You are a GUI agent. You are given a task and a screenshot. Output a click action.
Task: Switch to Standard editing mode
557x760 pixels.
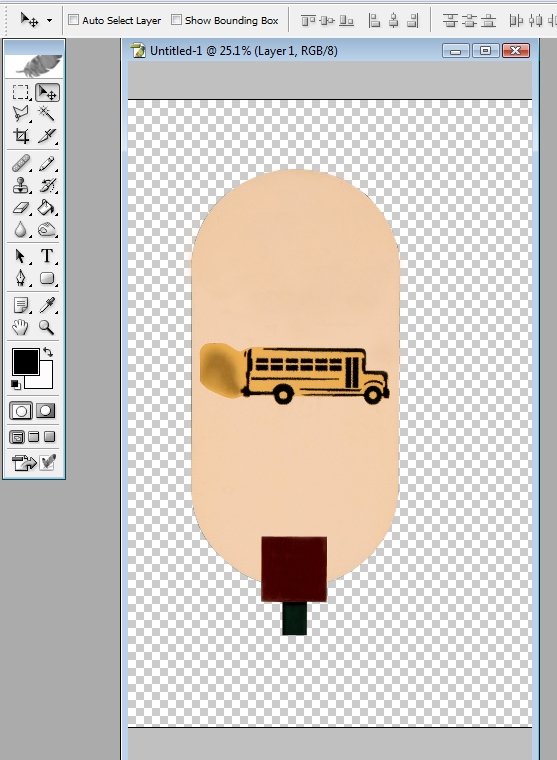click(21, 411)
